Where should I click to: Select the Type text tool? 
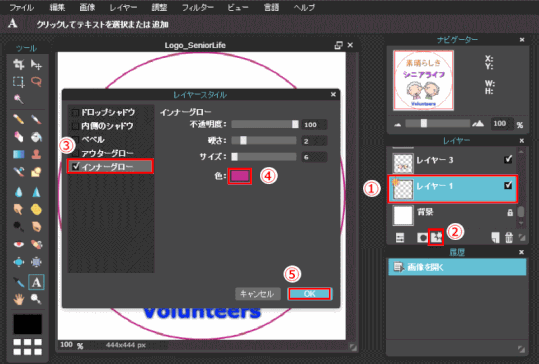(36, 282)
